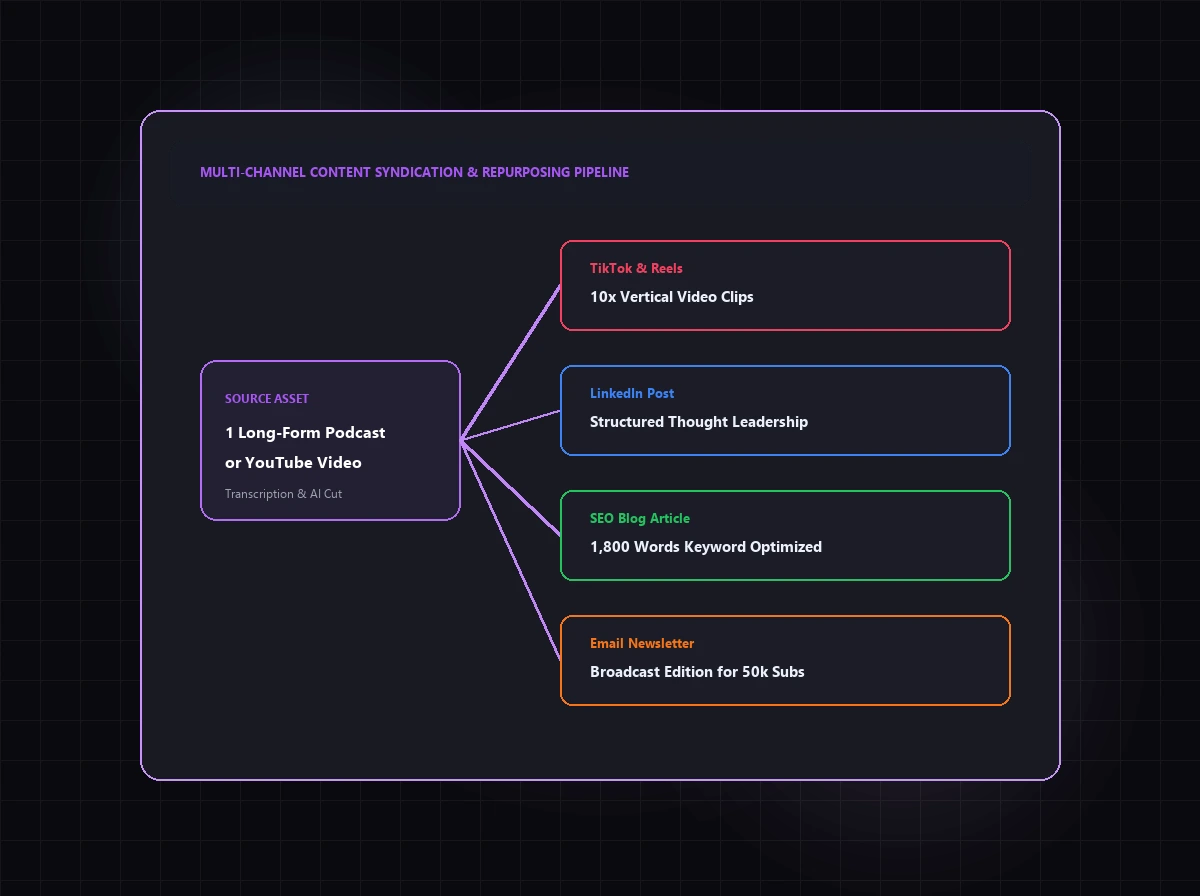Select the Source Asset card
Viewport: 1200px width, 896px height.
pyautogui.click(x=330, y=440)
